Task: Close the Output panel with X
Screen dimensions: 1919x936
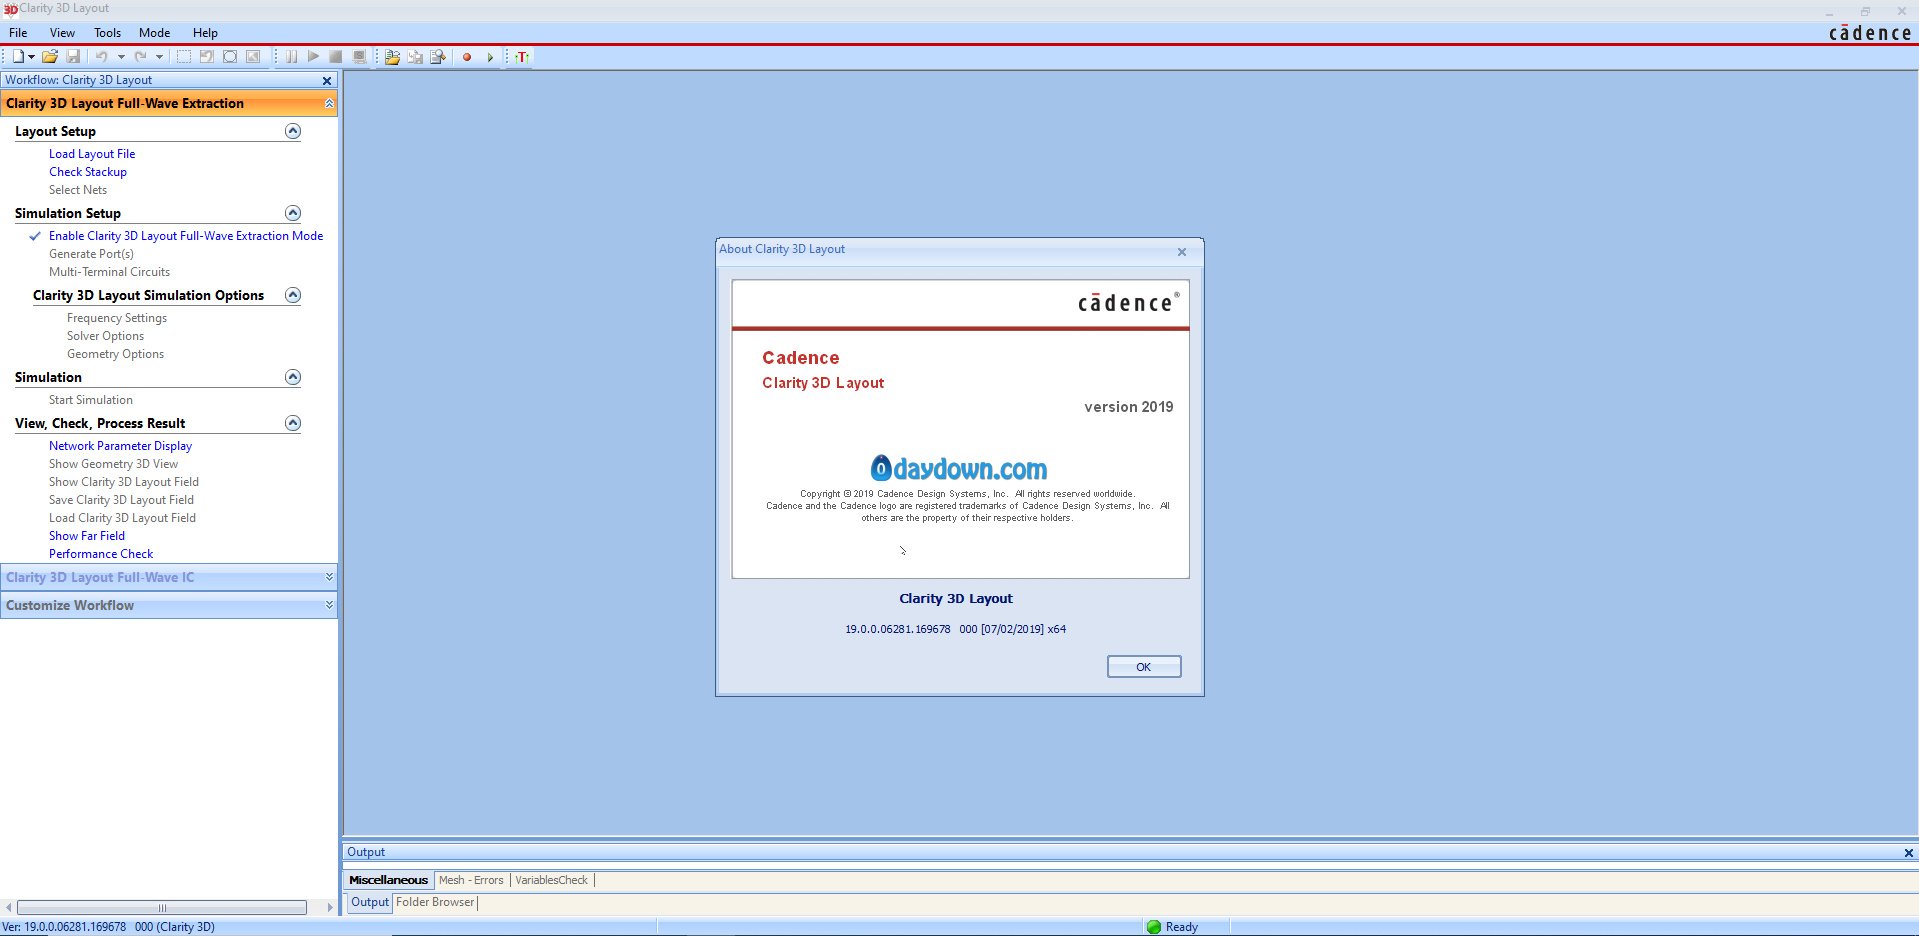Action: click(x=1908, y=853)
